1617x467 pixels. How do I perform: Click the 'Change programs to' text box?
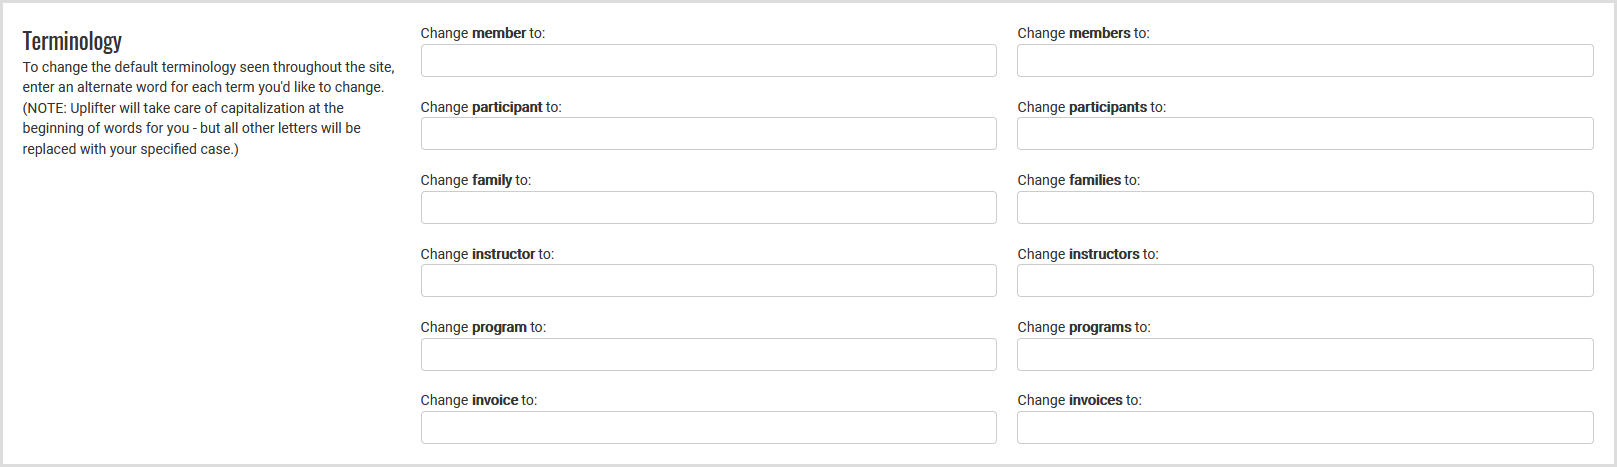point(1305,355)
